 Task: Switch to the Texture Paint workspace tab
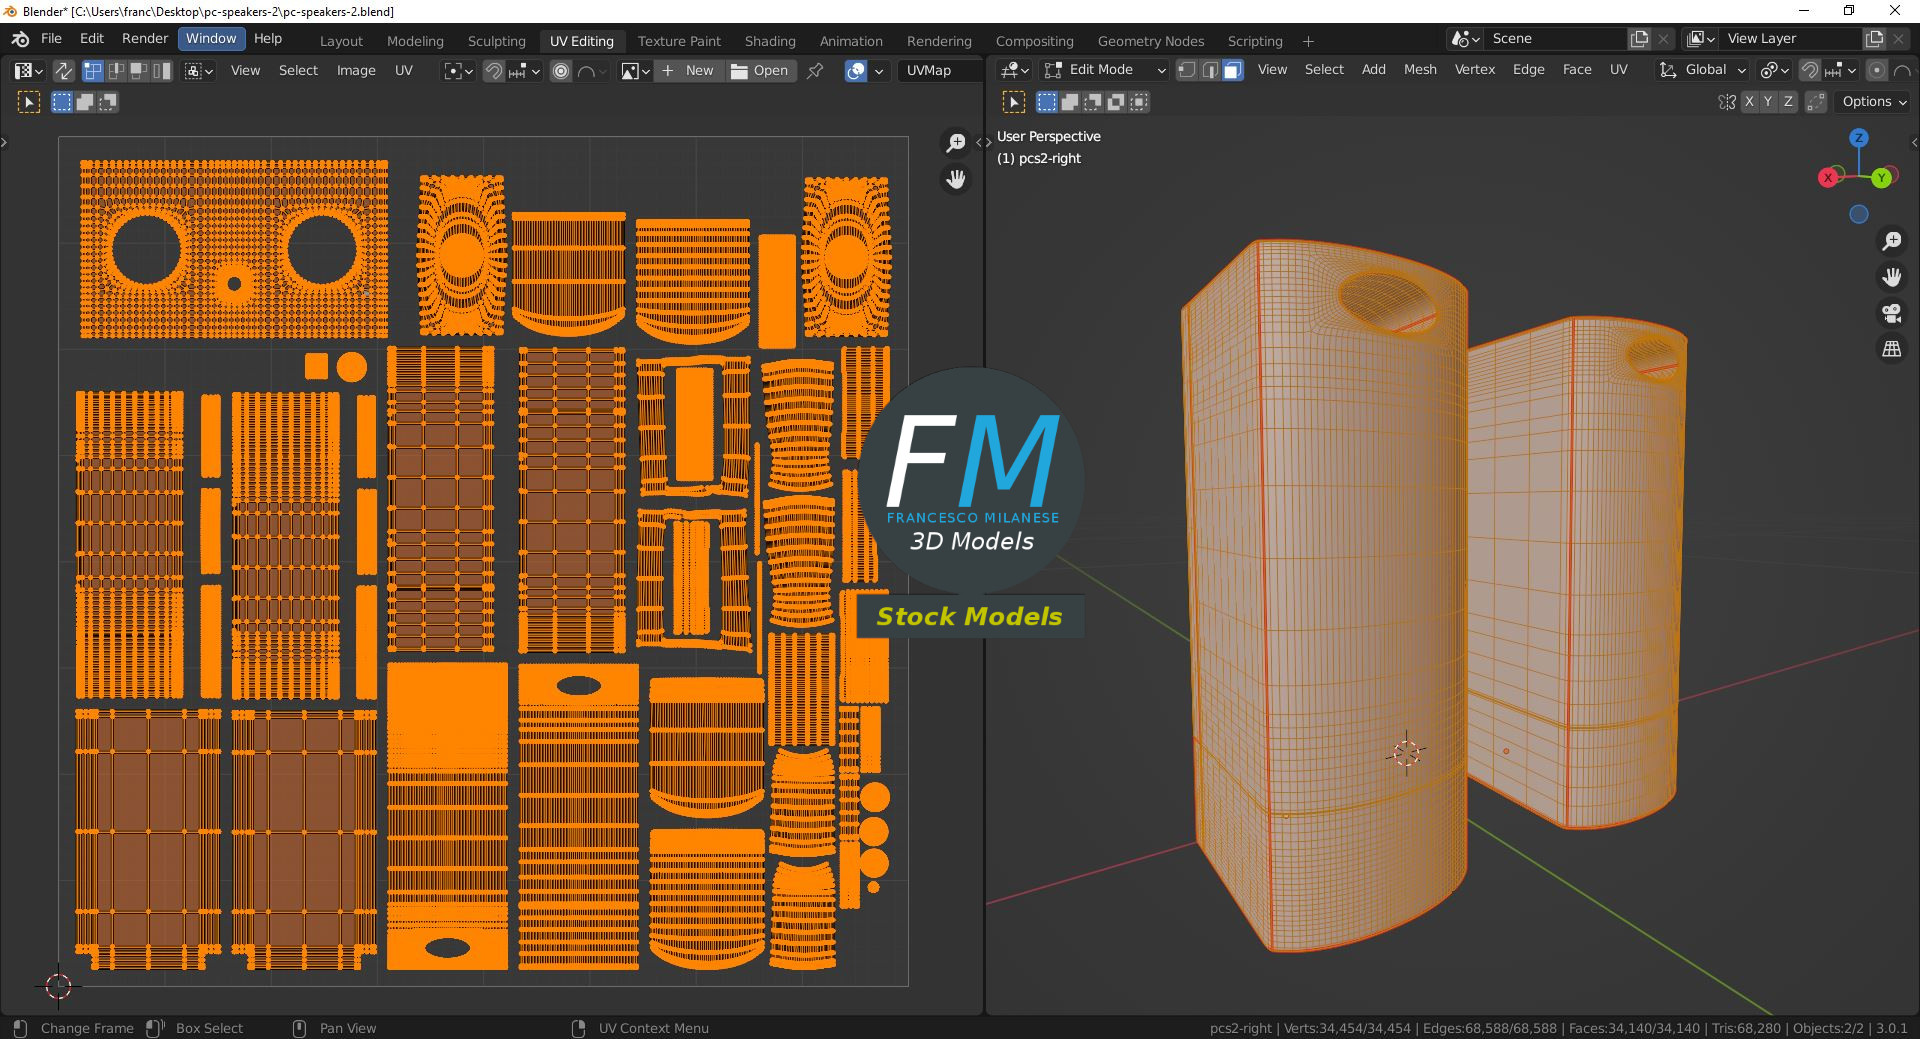click(679, 41)
